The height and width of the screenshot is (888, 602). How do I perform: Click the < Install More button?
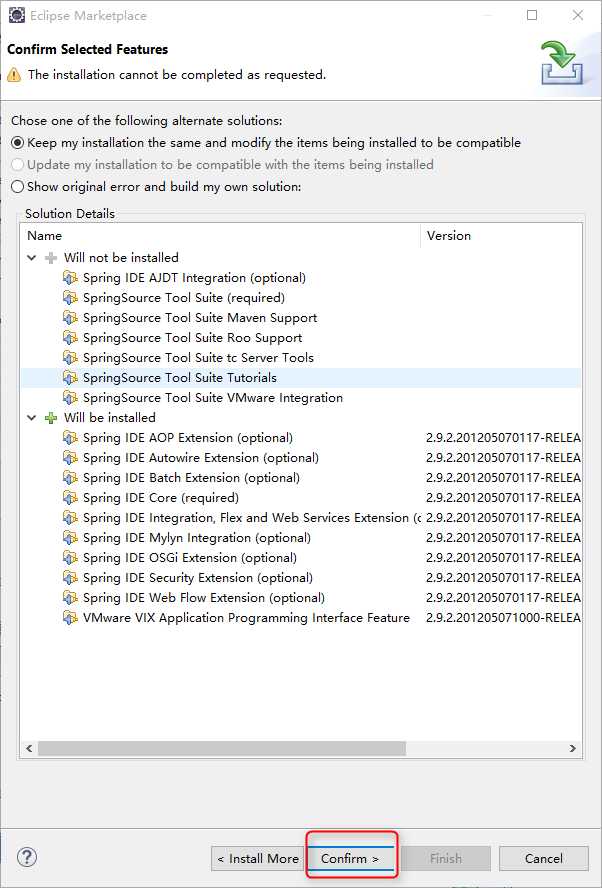click(x=258, y=859)
